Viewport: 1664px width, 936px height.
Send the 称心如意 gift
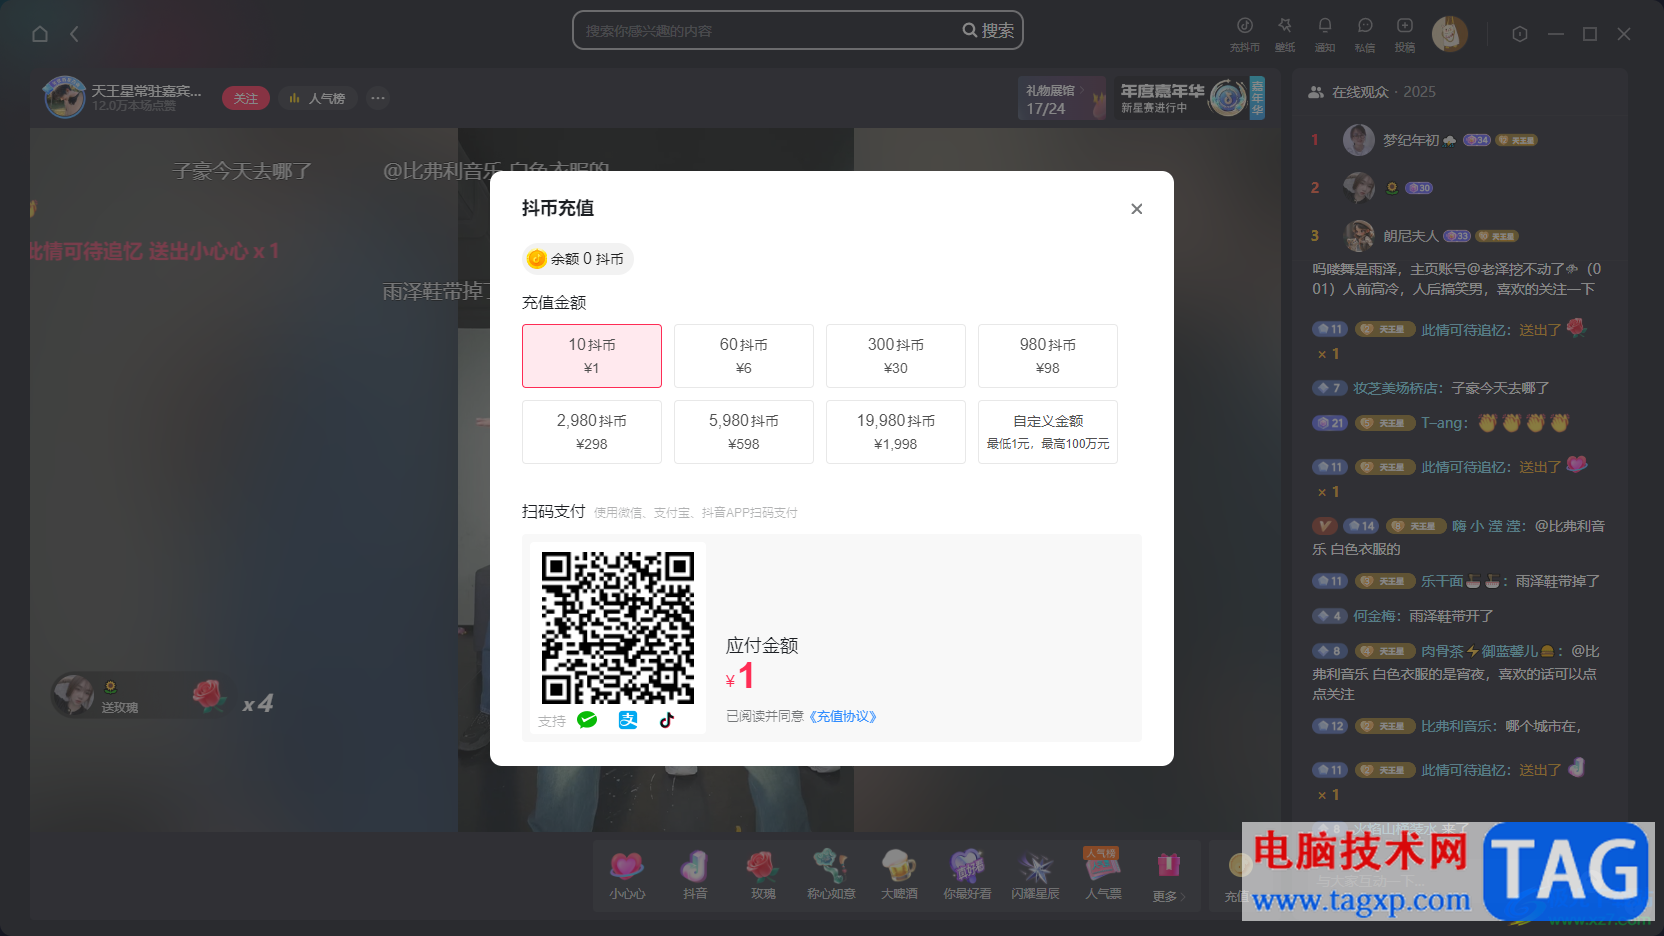pos(831,875)
